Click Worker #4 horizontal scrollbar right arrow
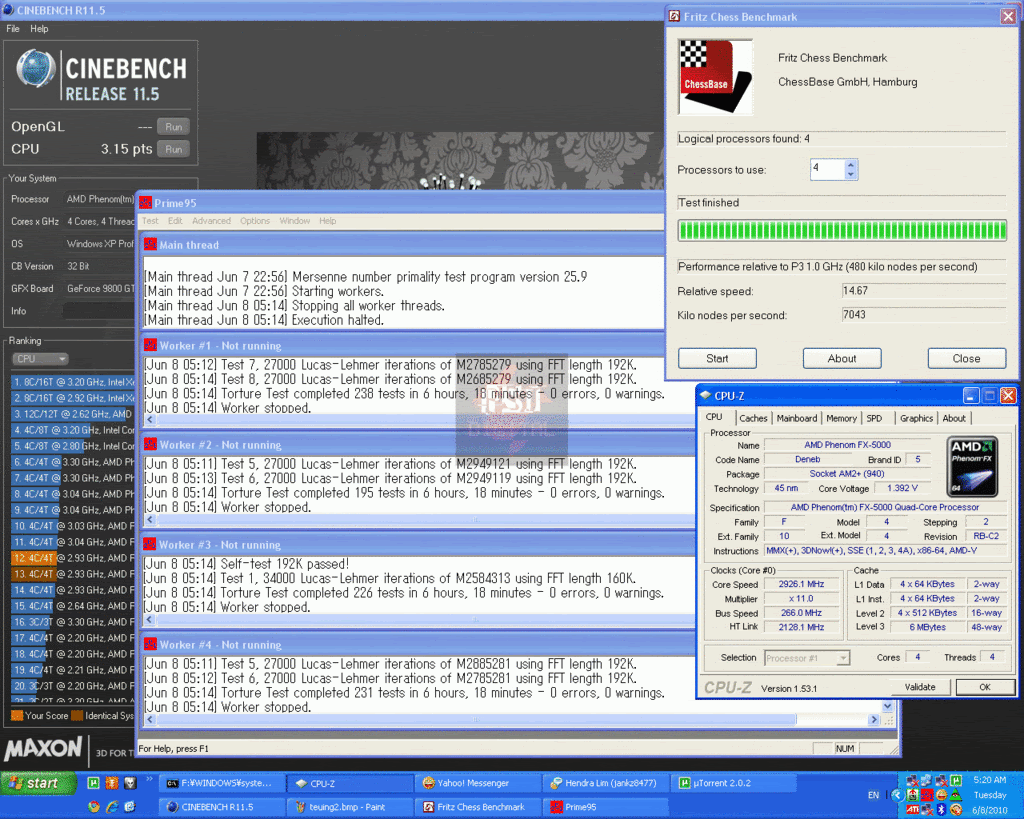 874,719
